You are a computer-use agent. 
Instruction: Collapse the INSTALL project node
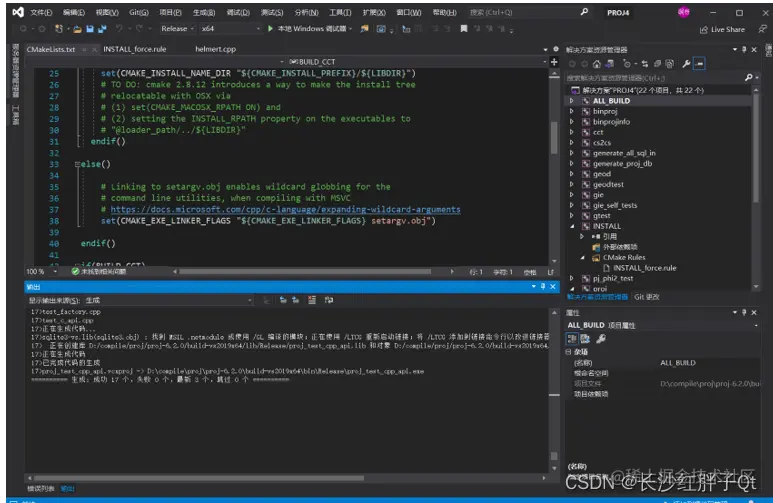click(x=572, y=226)
